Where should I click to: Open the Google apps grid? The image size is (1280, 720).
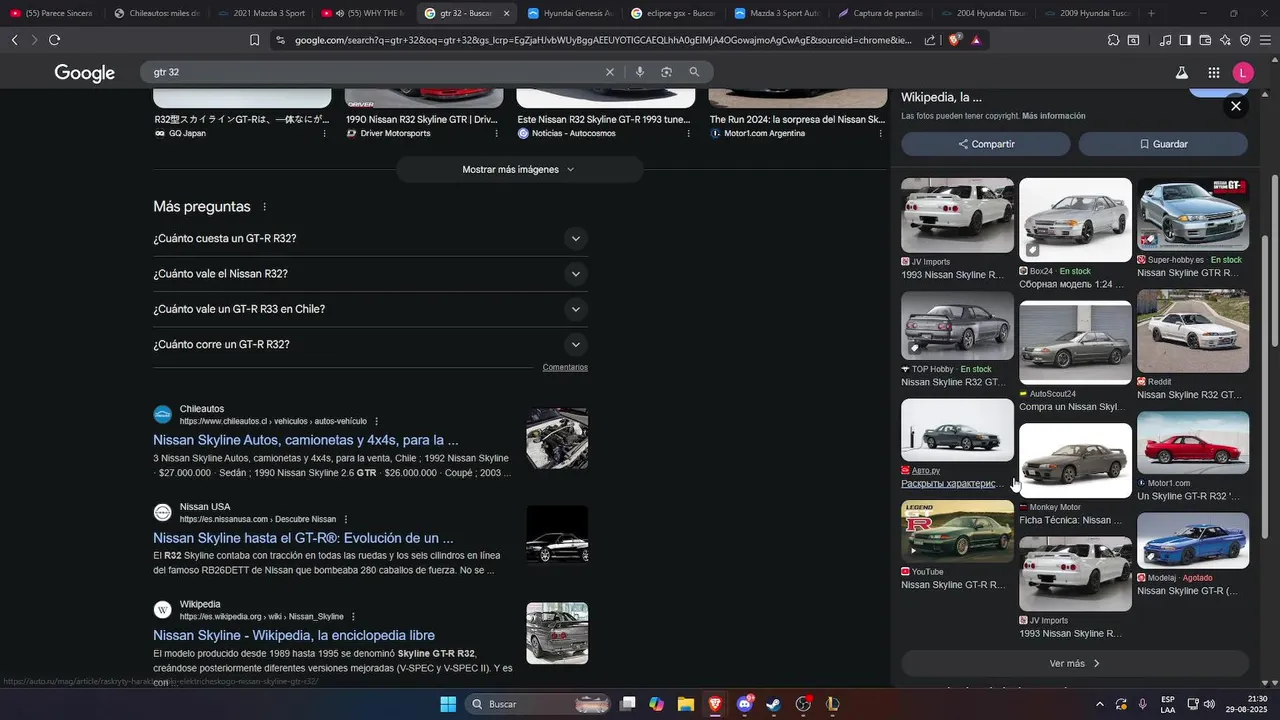(1213, 72)
